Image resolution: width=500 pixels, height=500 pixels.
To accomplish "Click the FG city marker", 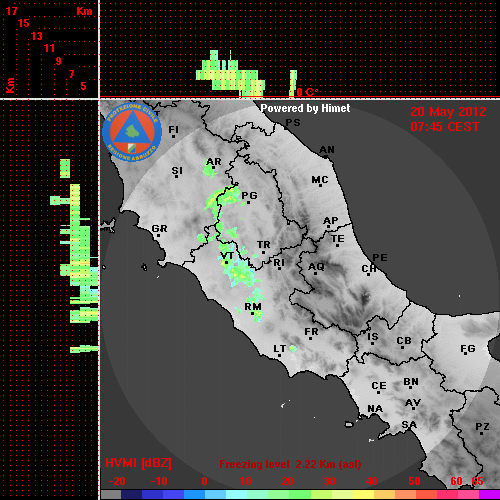I will click(x=466, y=355).
